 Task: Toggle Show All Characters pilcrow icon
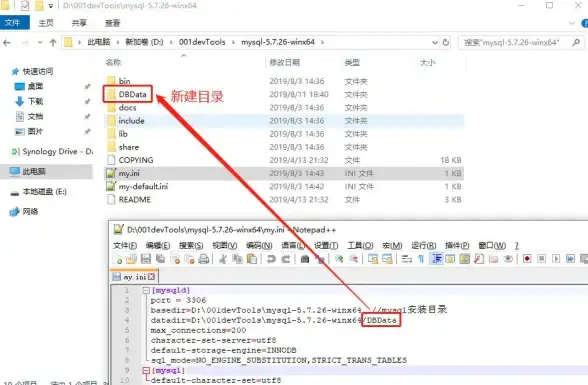click(421, 259)
